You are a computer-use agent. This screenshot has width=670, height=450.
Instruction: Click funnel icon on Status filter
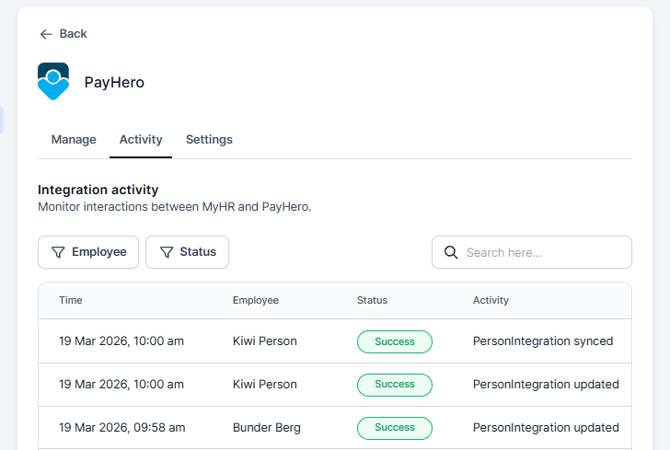(x=167, y=253)
